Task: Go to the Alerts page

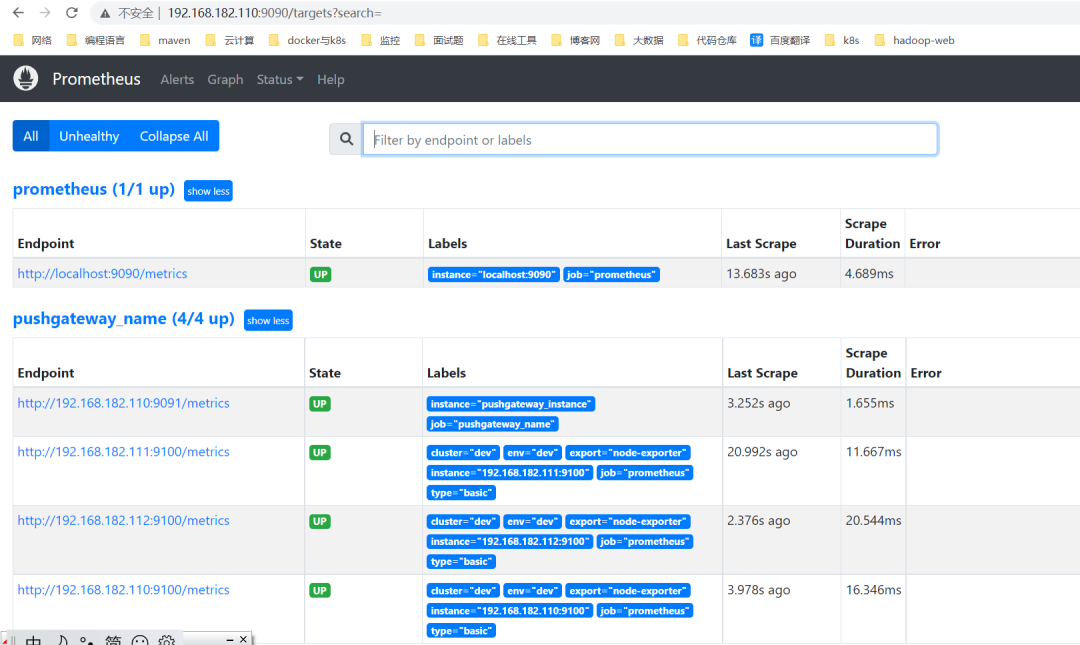Action: point(177,79)
